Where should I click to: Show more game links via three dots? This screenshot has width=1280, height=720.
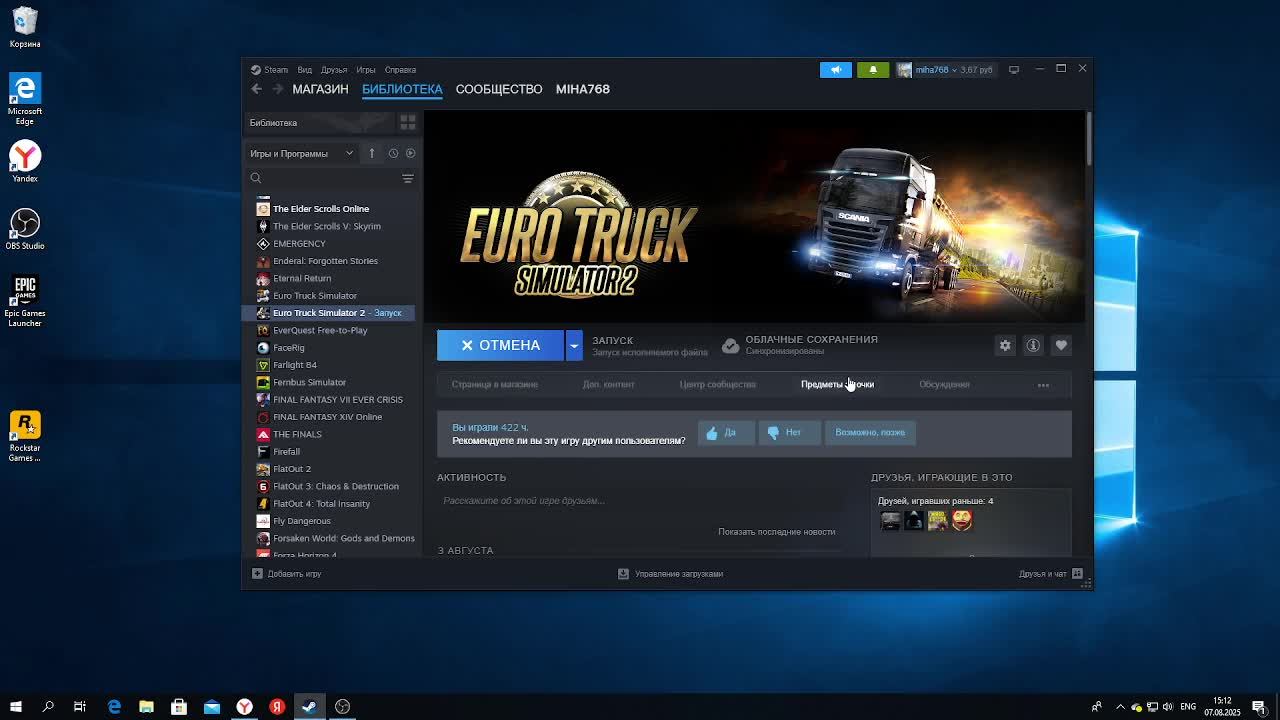point(1043,385)
